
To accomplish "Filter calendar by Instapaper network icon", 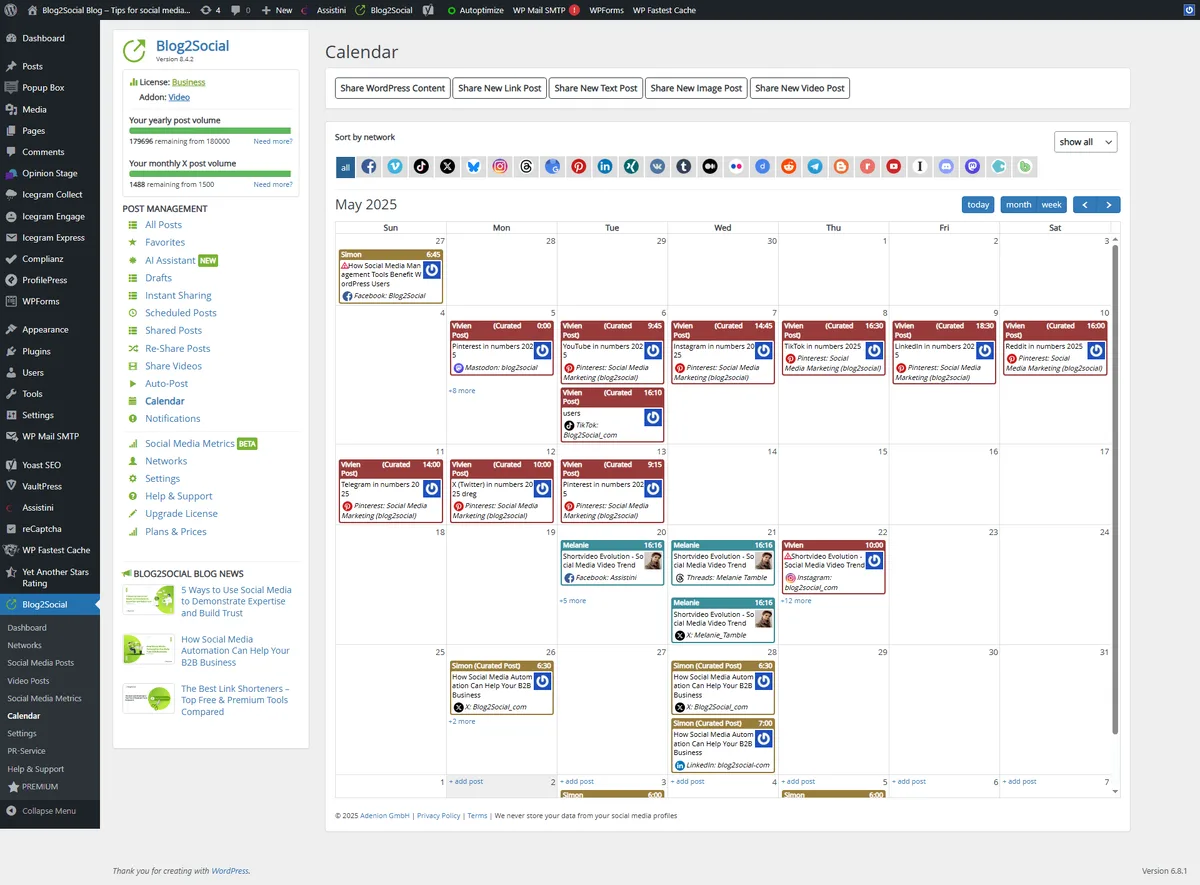I will point(920,167).
